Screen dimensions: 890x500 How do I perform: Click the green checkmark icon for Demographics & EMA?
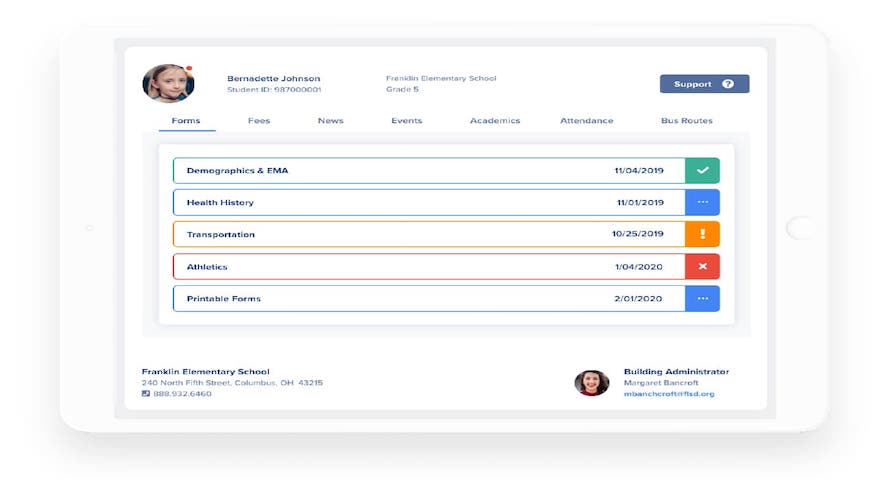coord(702,170)
